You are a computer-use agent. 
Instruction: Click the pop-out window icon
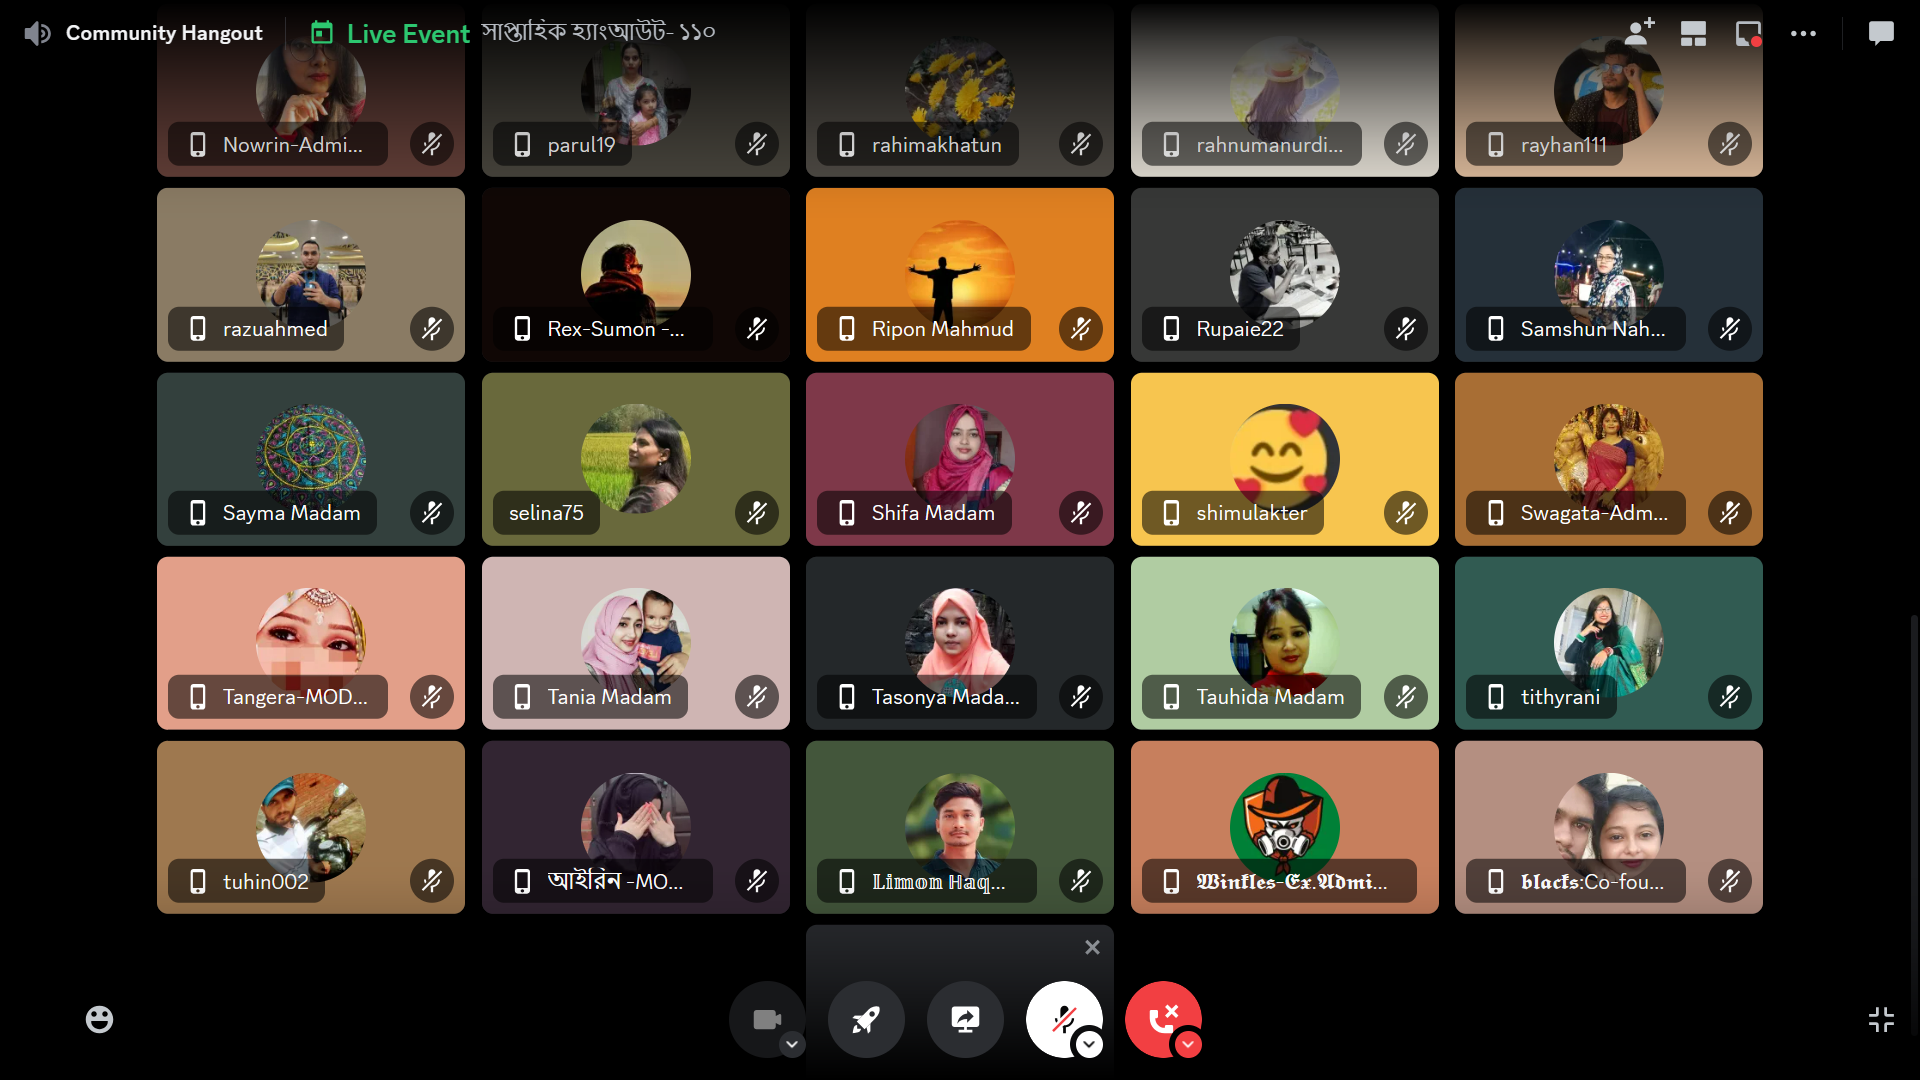tap(1748, 33)
